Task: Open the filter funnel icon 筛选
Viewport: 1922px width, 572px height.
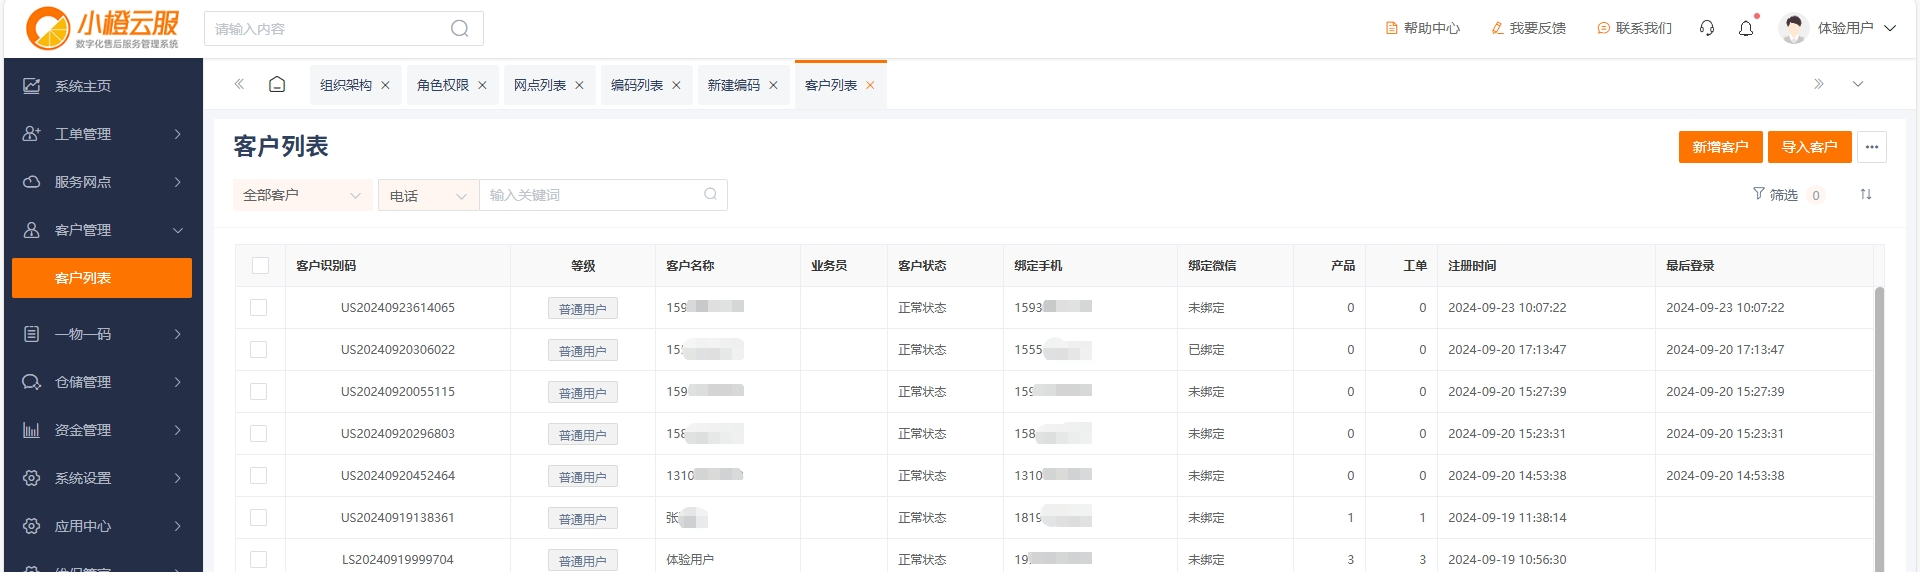Action: (1775, 195)
